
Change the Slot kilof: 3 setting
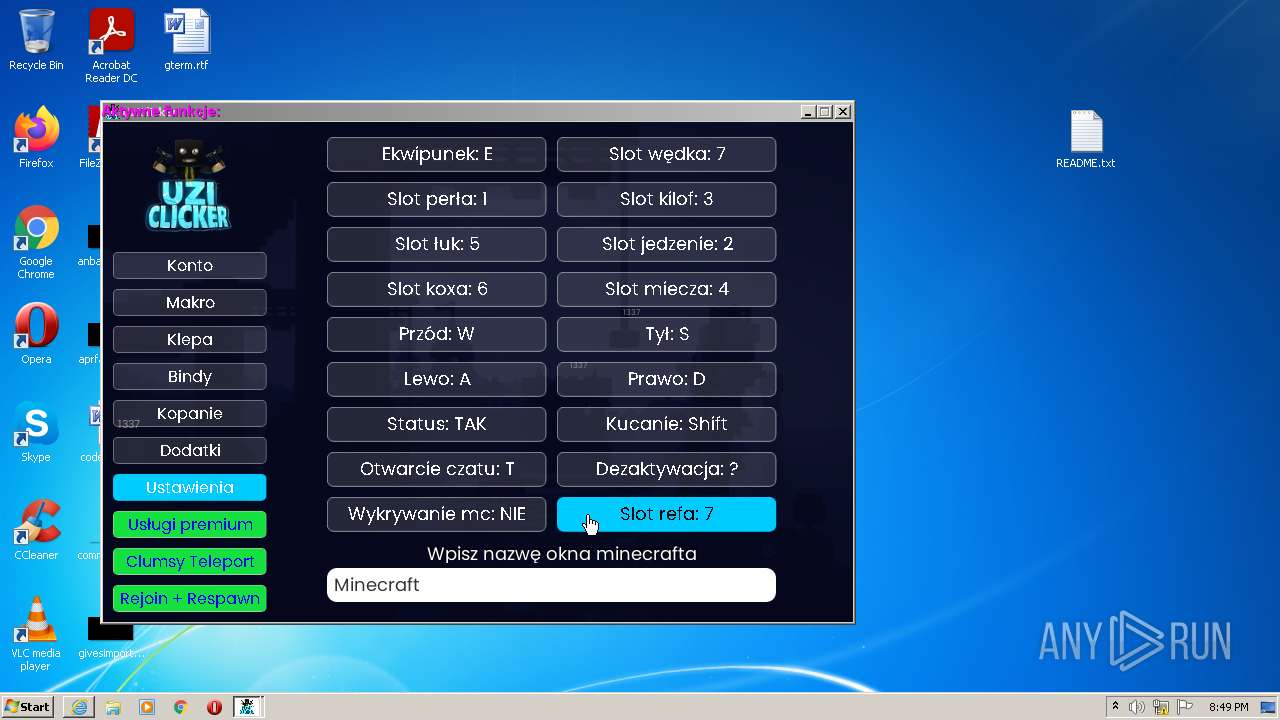pyautogui.click(x=667, y=199)
